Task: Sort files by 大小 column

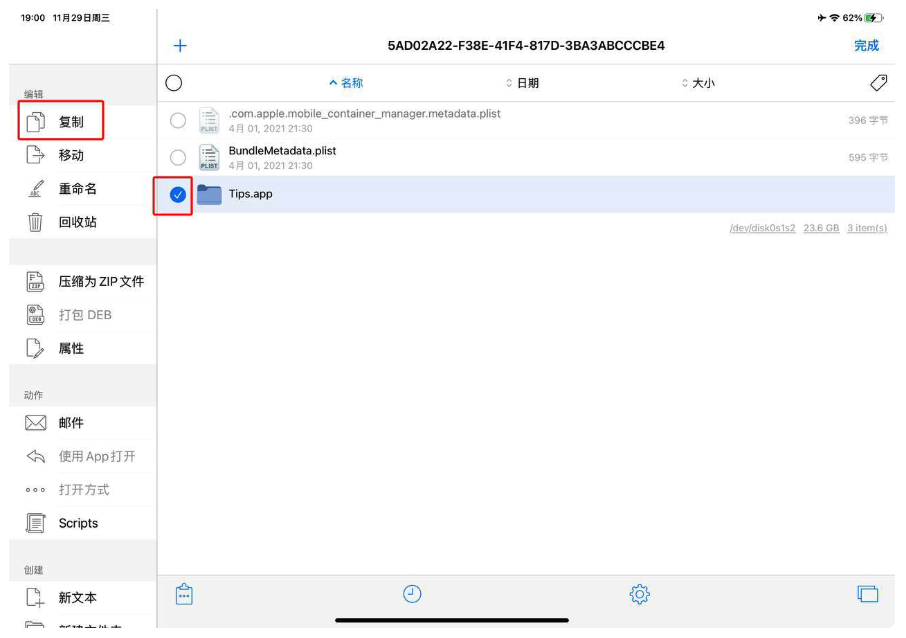Action: tap(699, 83)
